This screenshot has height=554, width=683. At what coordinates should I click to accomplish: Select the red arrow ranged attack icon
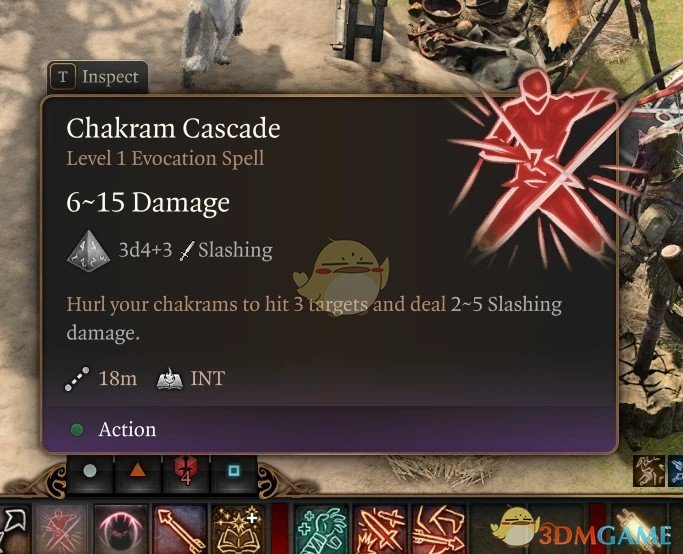tap(179, 530)
